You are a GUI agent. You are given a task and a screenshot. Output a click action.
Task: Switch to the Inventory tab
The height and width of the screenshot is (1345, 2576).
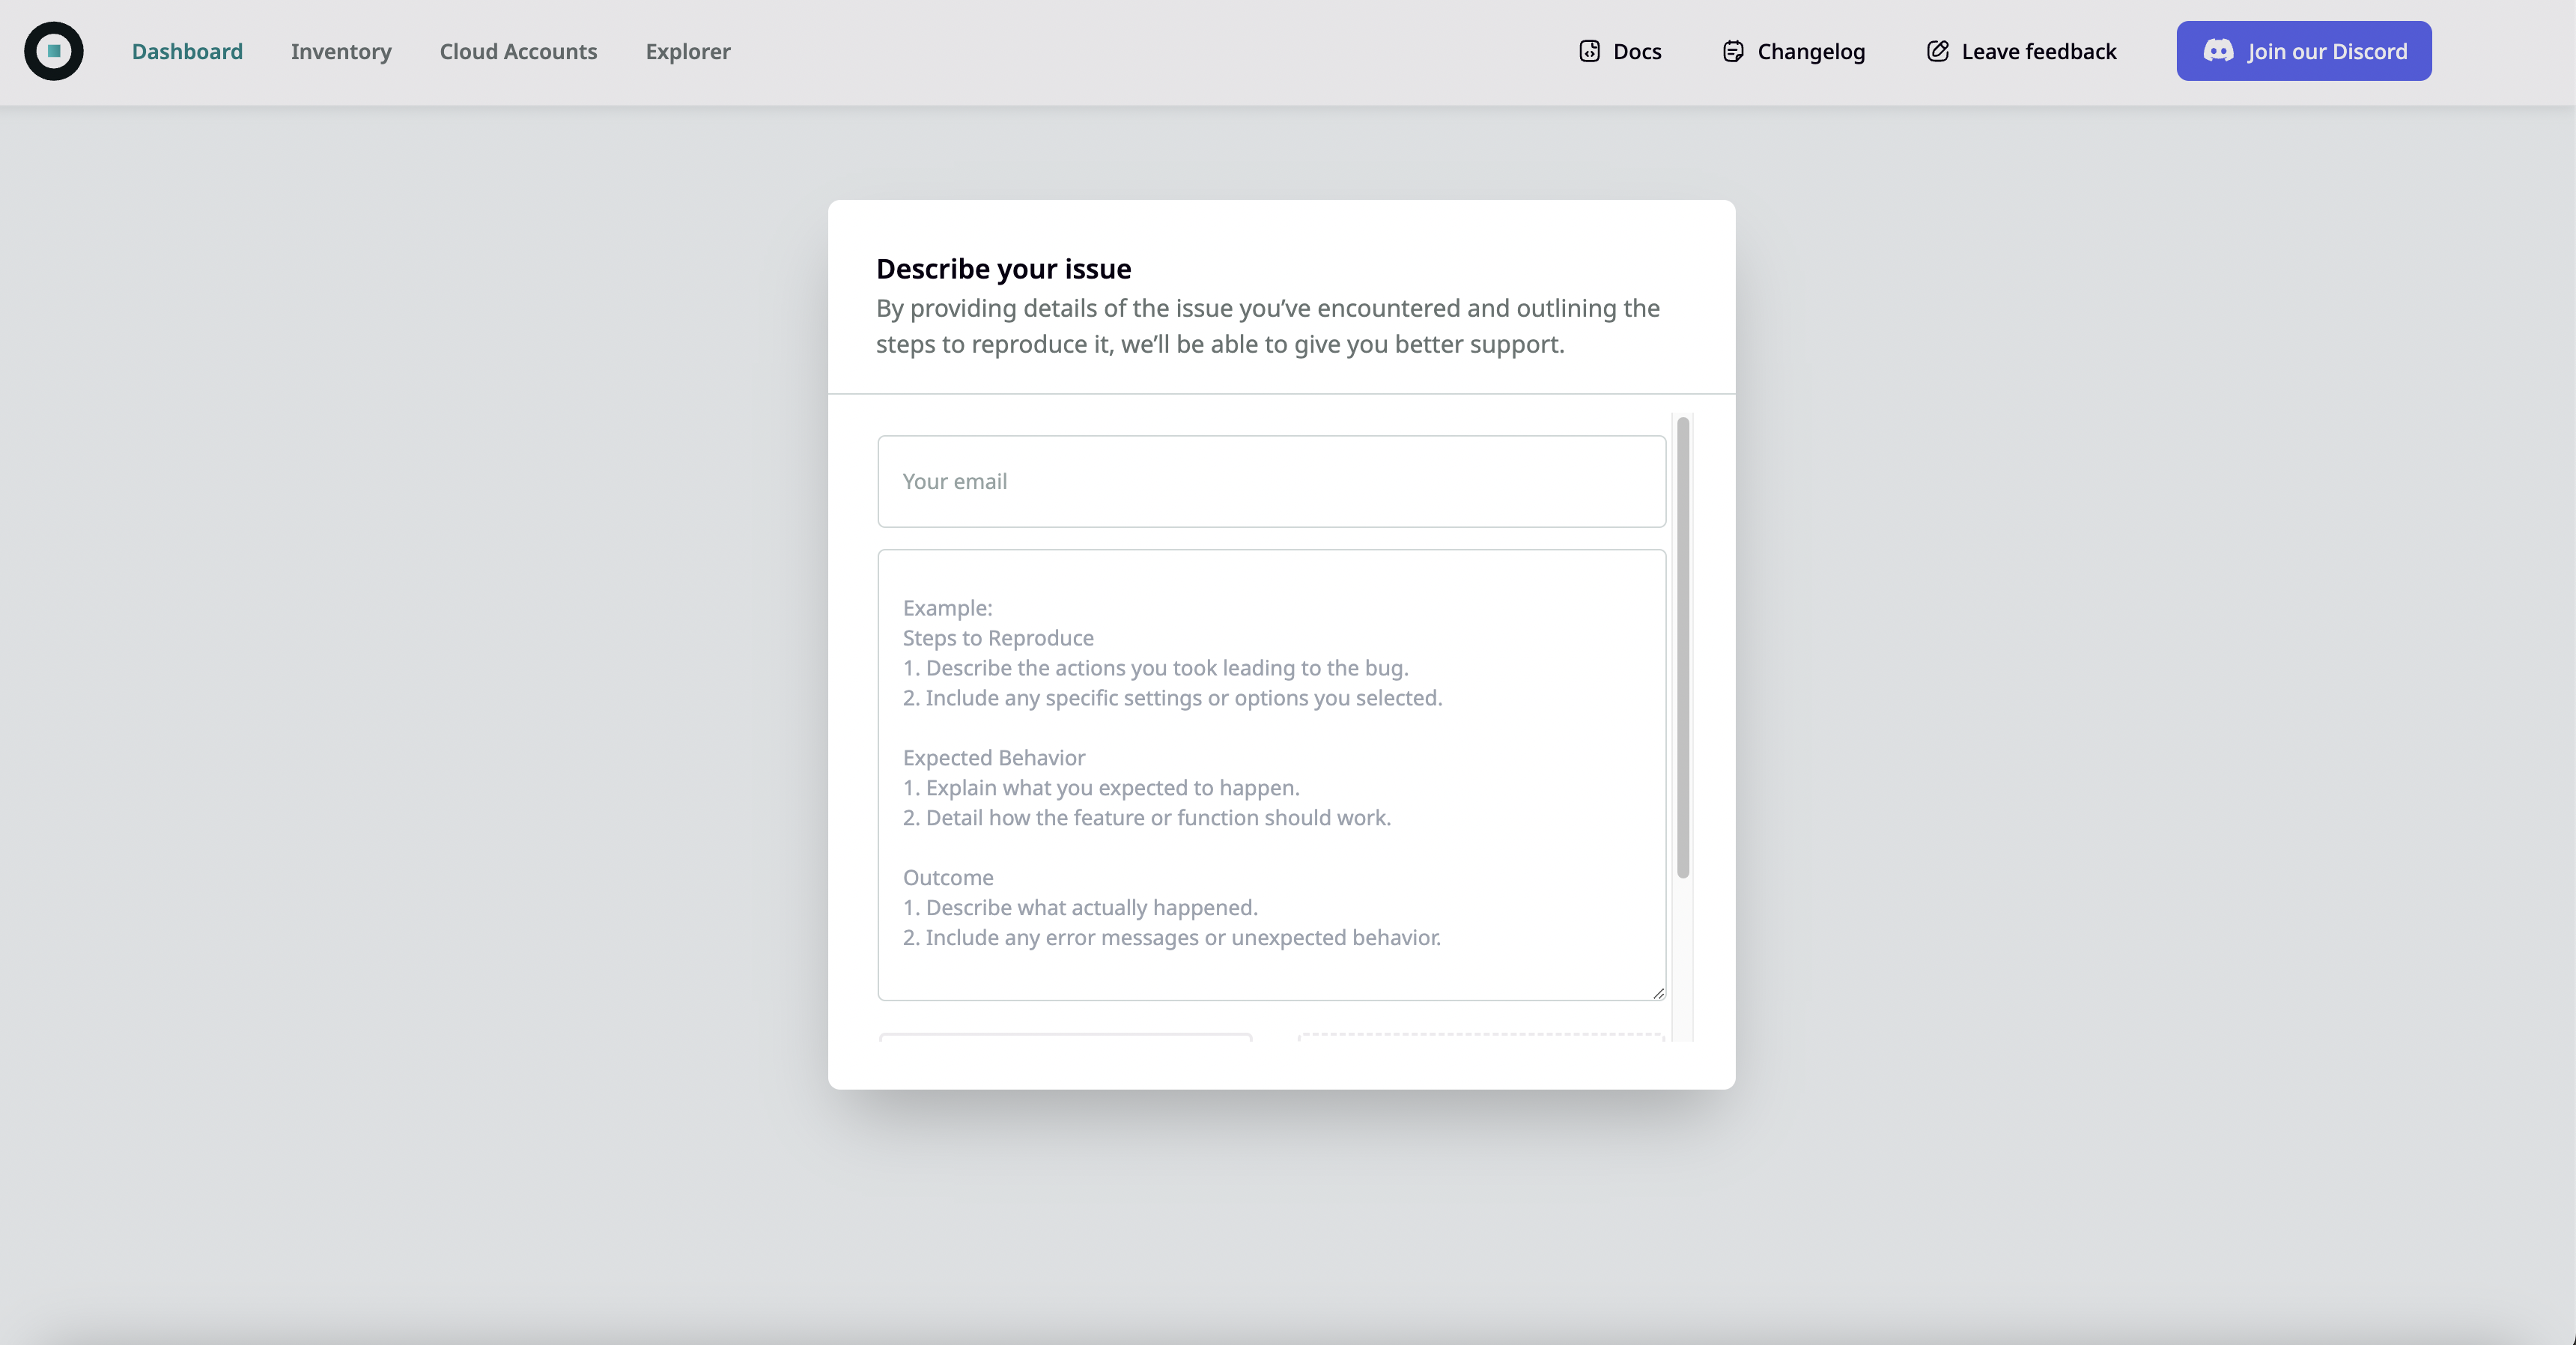click(340, 51)
